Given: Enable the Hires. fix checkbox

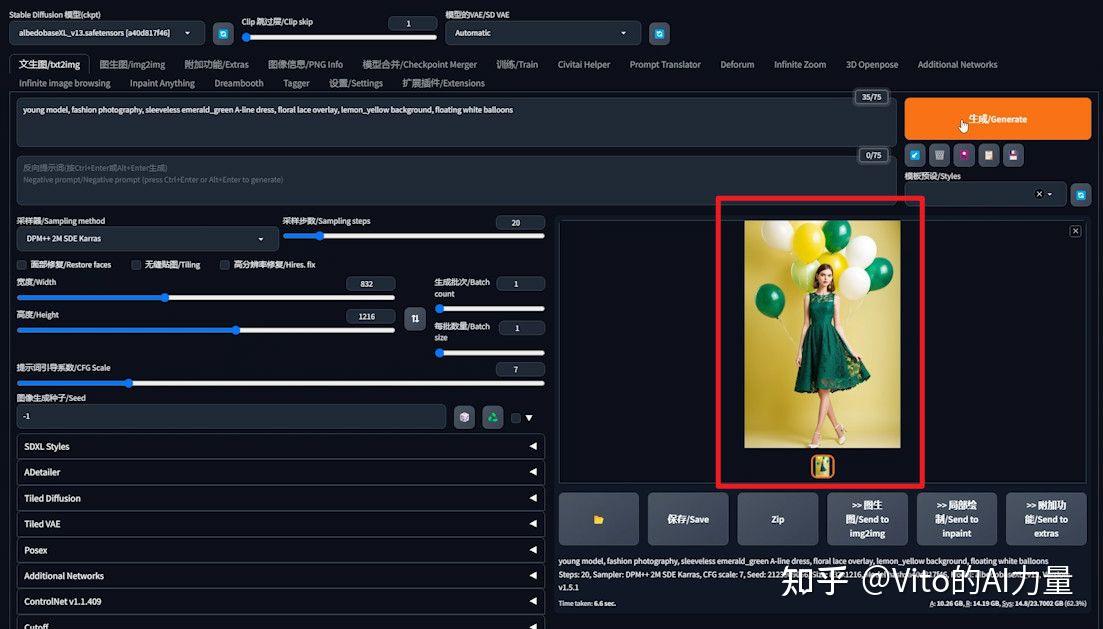Looking at the screenshot, I should 224,265.
